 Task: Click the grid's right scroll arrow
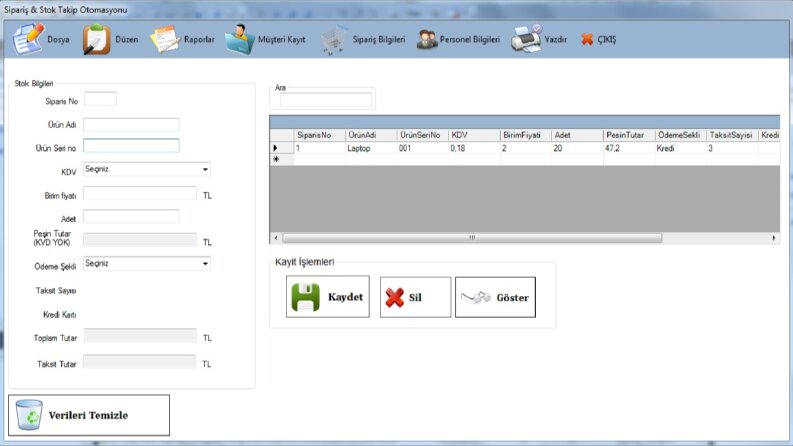pos(774,238)
